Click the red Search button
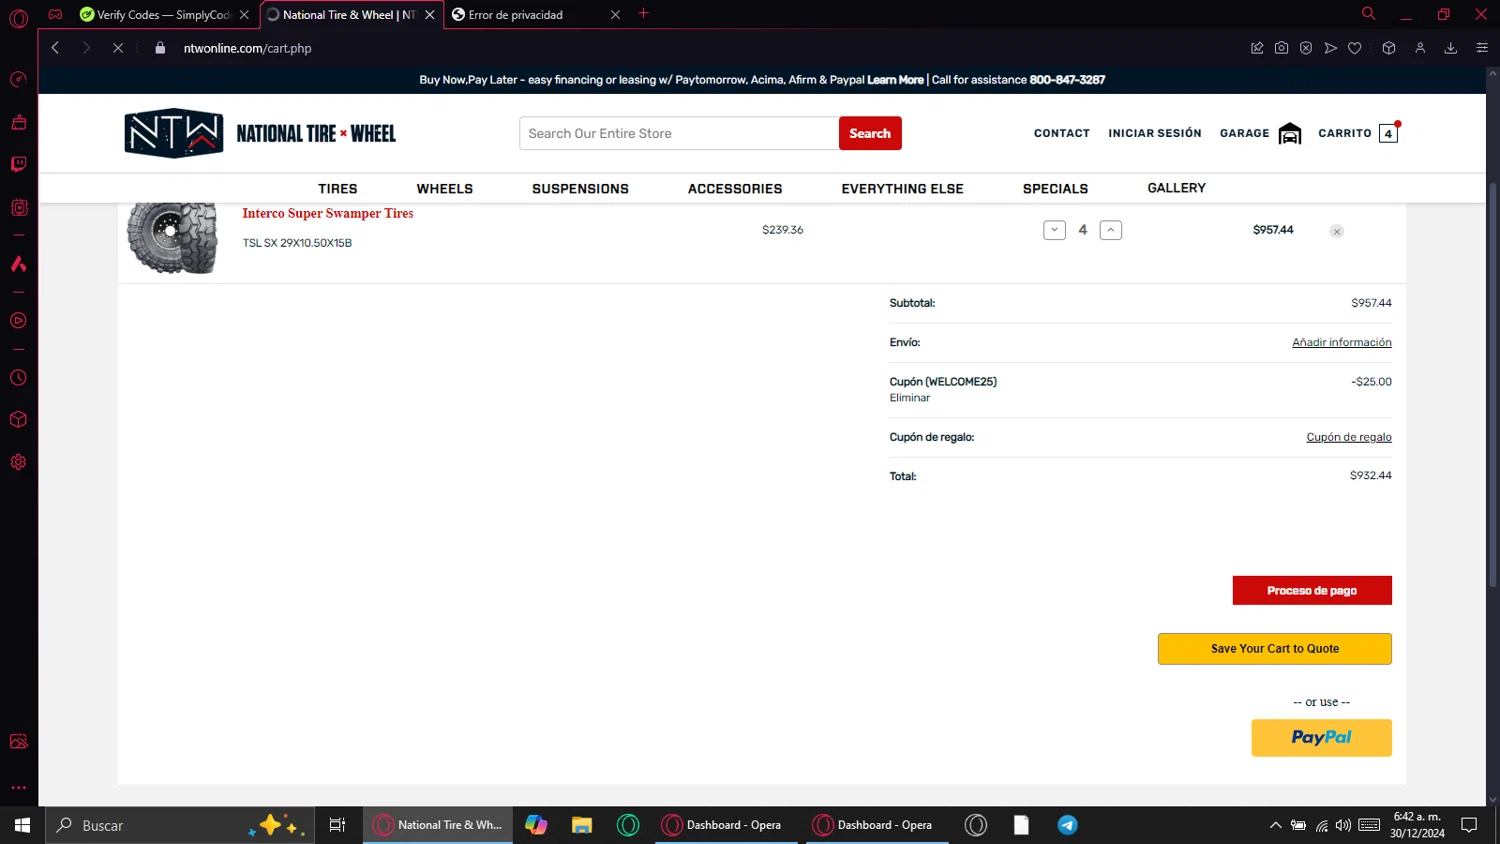Screen dimensions: 1500x844 click(x=870, y=133)
